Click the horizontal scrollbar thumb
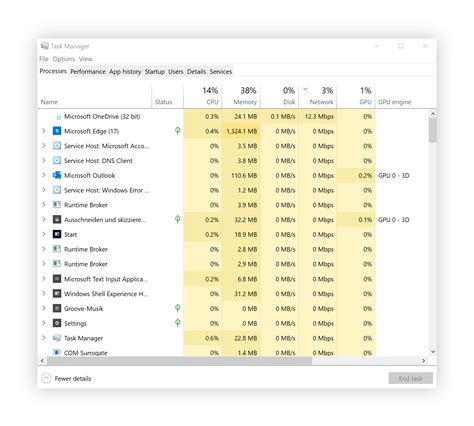The image size is (474, 426). 179,361
